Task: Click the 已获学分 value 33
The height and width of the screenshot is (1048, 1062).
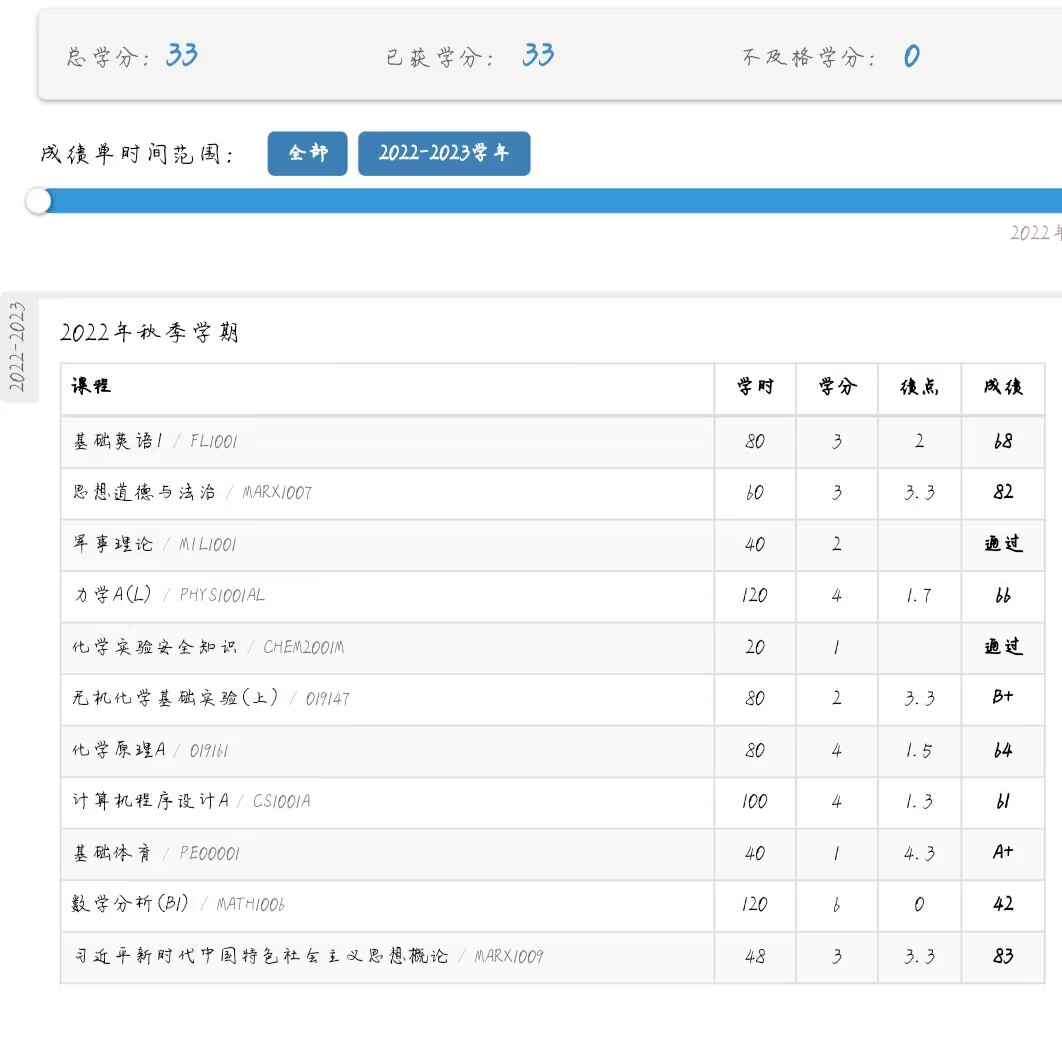Action: click(538, 56)
